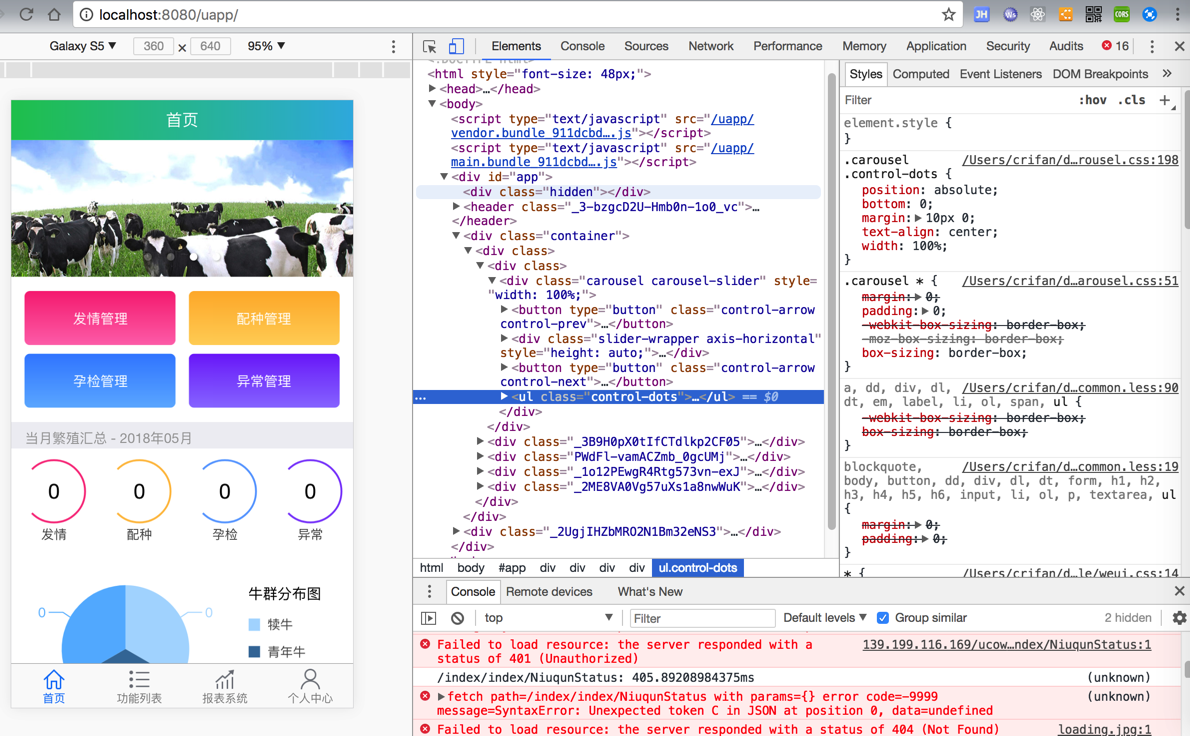The width and height of the screenshot is (1190, 736).
Task: Add new style rule plus icon
Action: pos(1165,100)
